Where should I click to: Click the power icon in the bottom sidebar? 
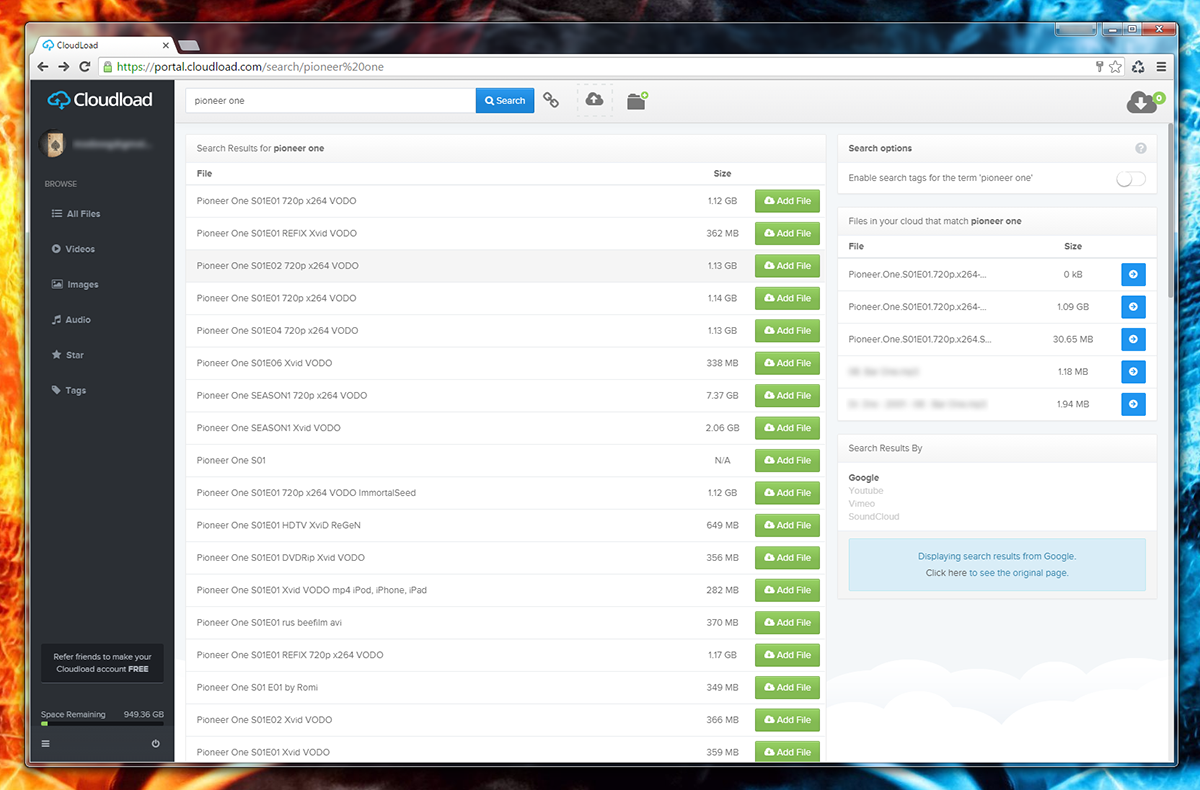[x=154, y=743]
